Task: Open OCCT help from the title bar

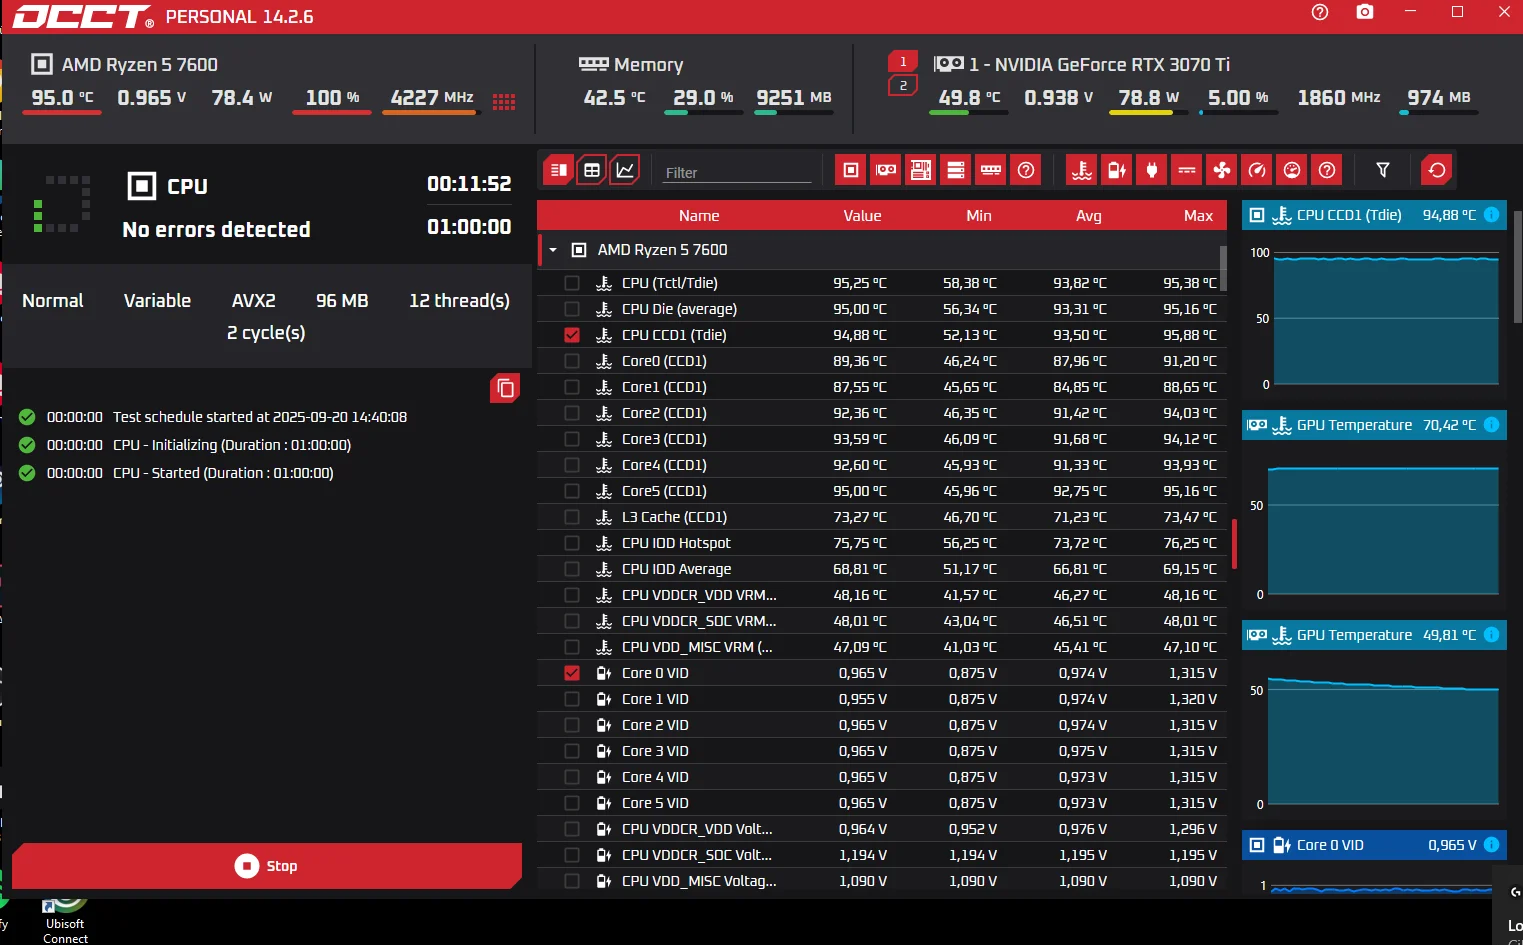Action: pos(1320,12)
